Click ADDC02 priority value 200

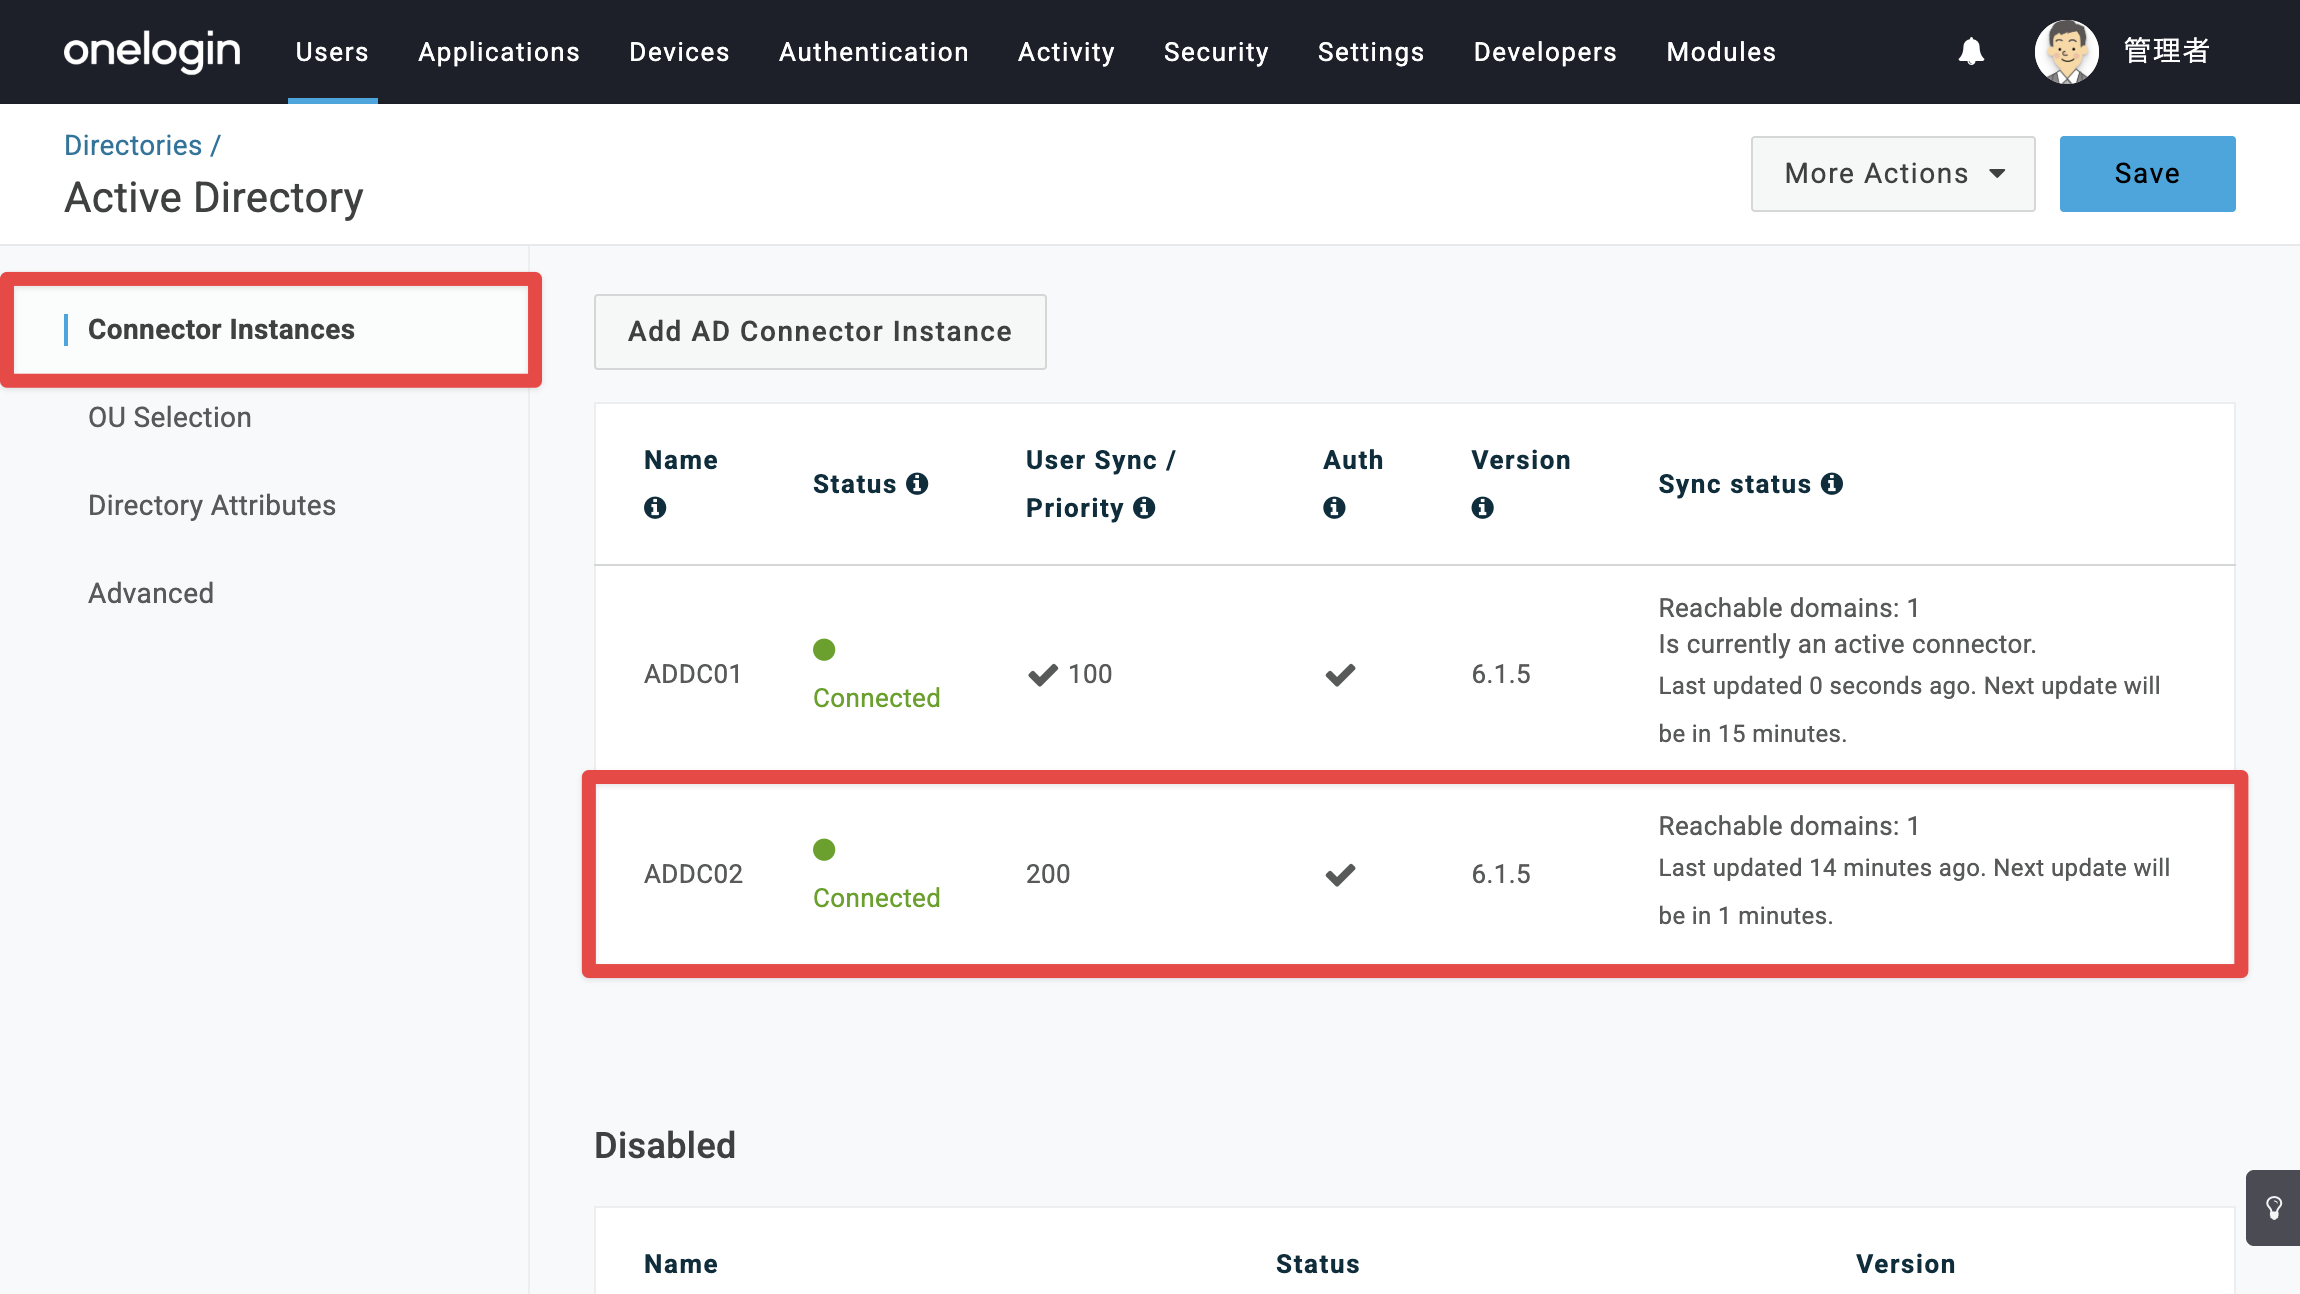point(1048,875)
